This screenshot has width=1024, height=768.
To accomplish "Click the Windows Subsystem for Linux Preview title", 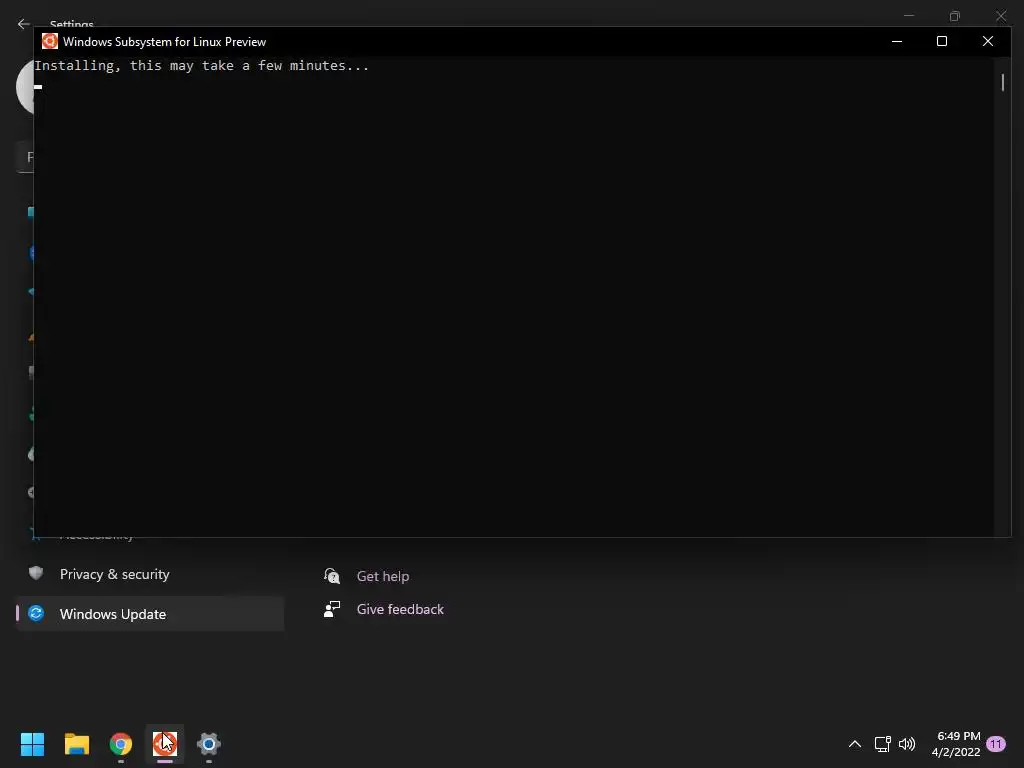I will point(165,42).
